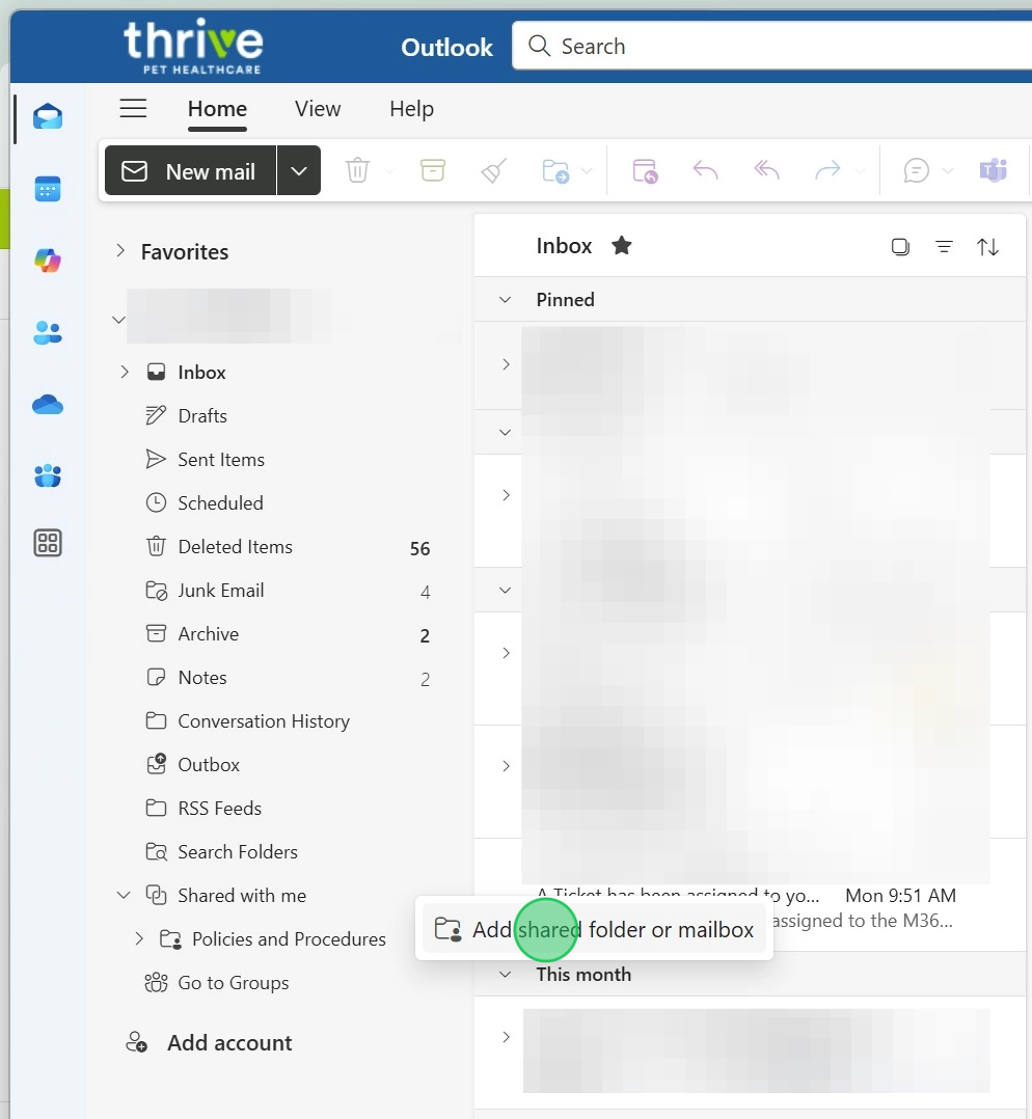Click the New mail button
This screenshot has height=1119, width=1032.
190,171
